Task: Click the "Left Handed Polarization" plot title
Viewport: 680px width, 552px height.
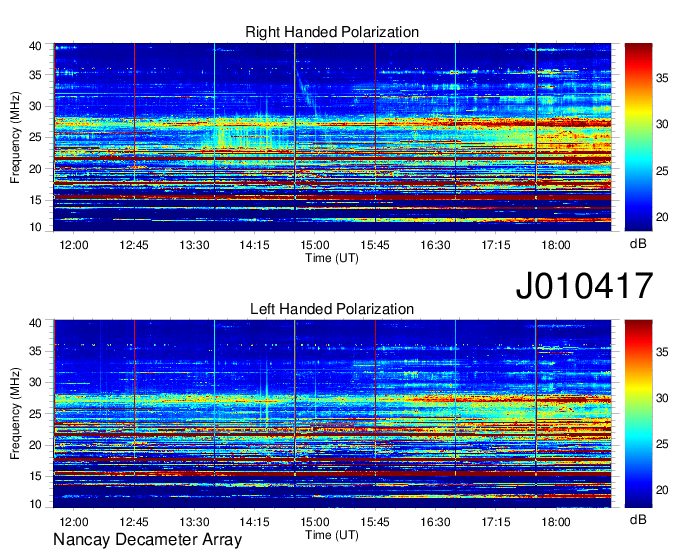Action: (332, 309)
